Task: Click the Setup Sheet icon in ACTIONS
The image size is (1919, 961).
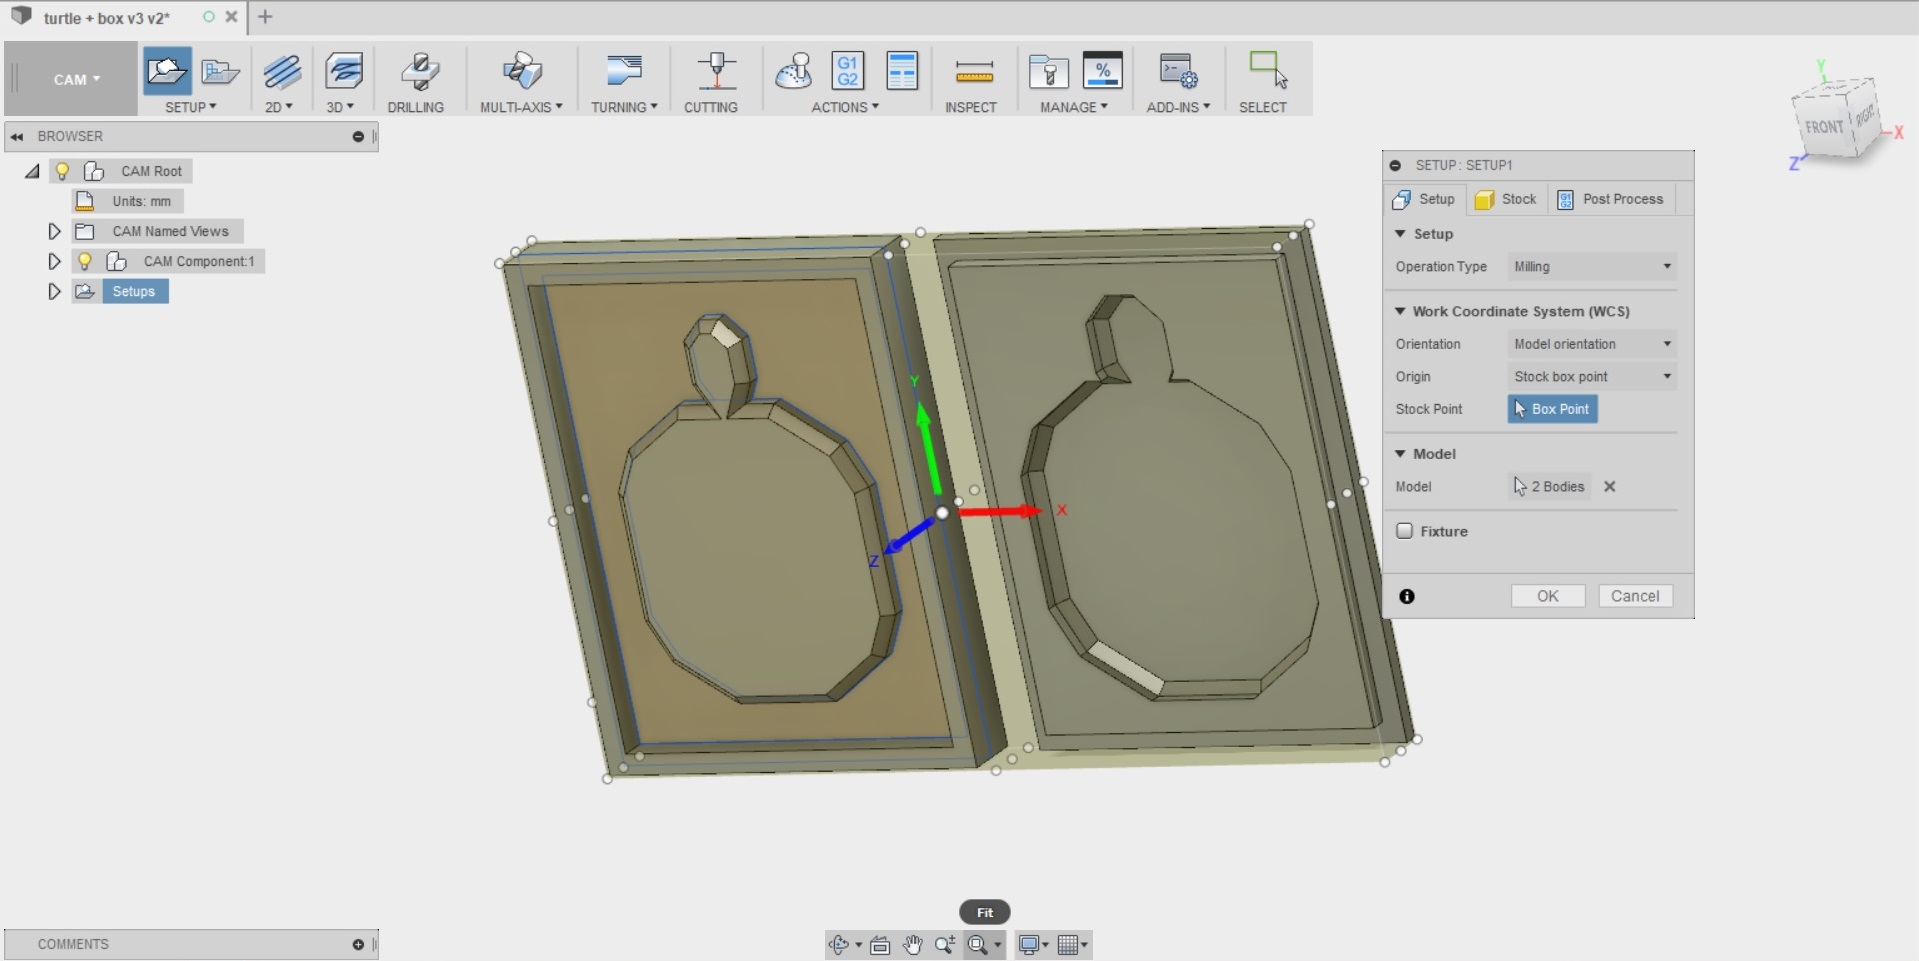Action: (x=901, y=72)
